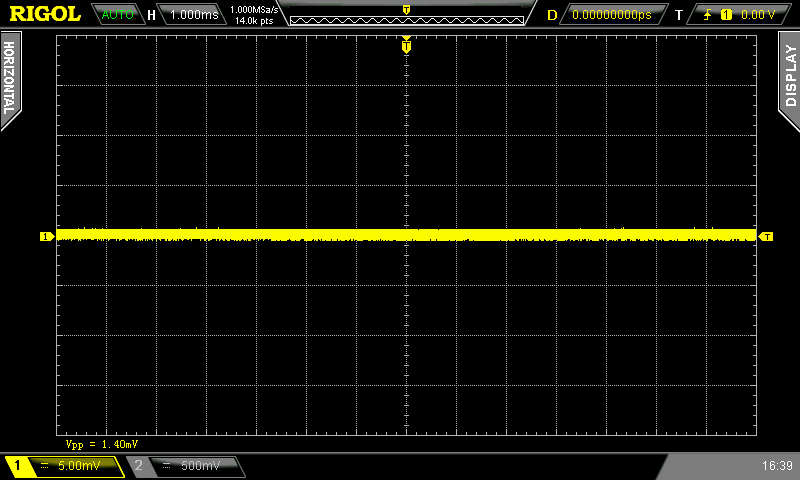Click the trigger marker in the memory overview bar
Screen dimensions: 800x480
[406, 10]
